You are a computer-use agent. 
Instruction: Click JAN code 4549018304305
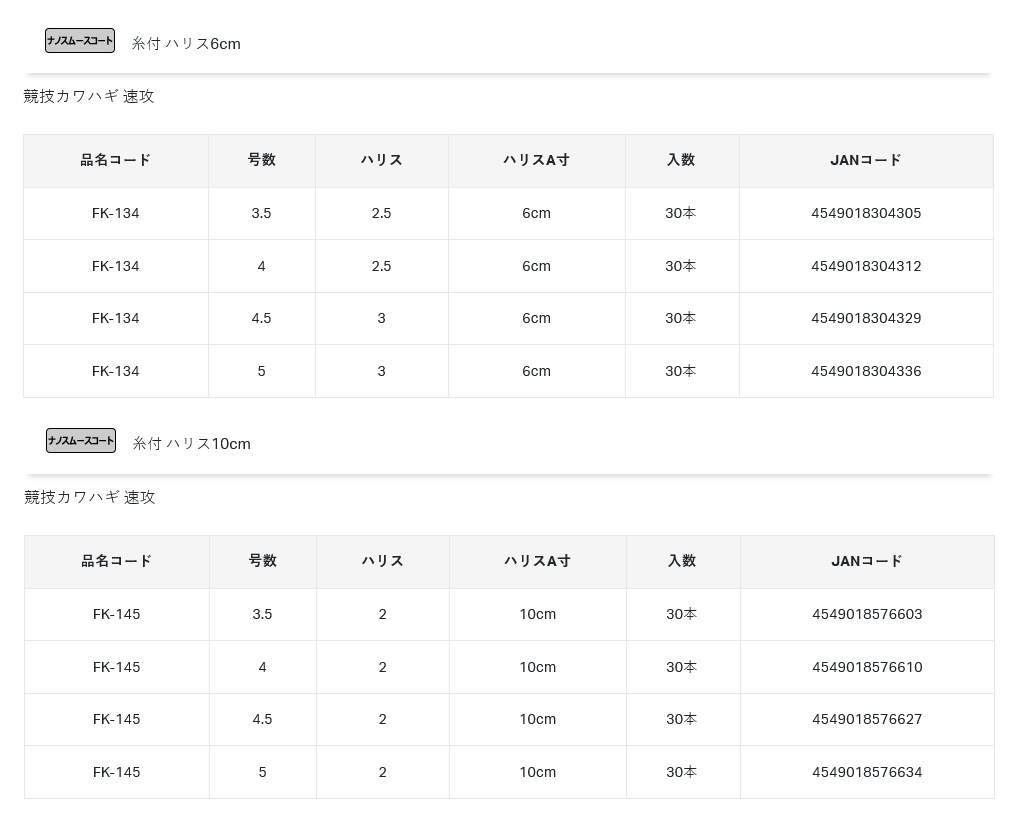(x=866, y=213)
